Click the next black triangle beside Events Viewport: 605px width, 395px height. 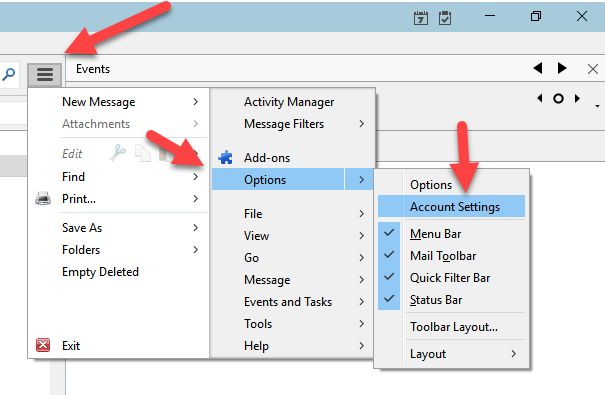[562, 68]
